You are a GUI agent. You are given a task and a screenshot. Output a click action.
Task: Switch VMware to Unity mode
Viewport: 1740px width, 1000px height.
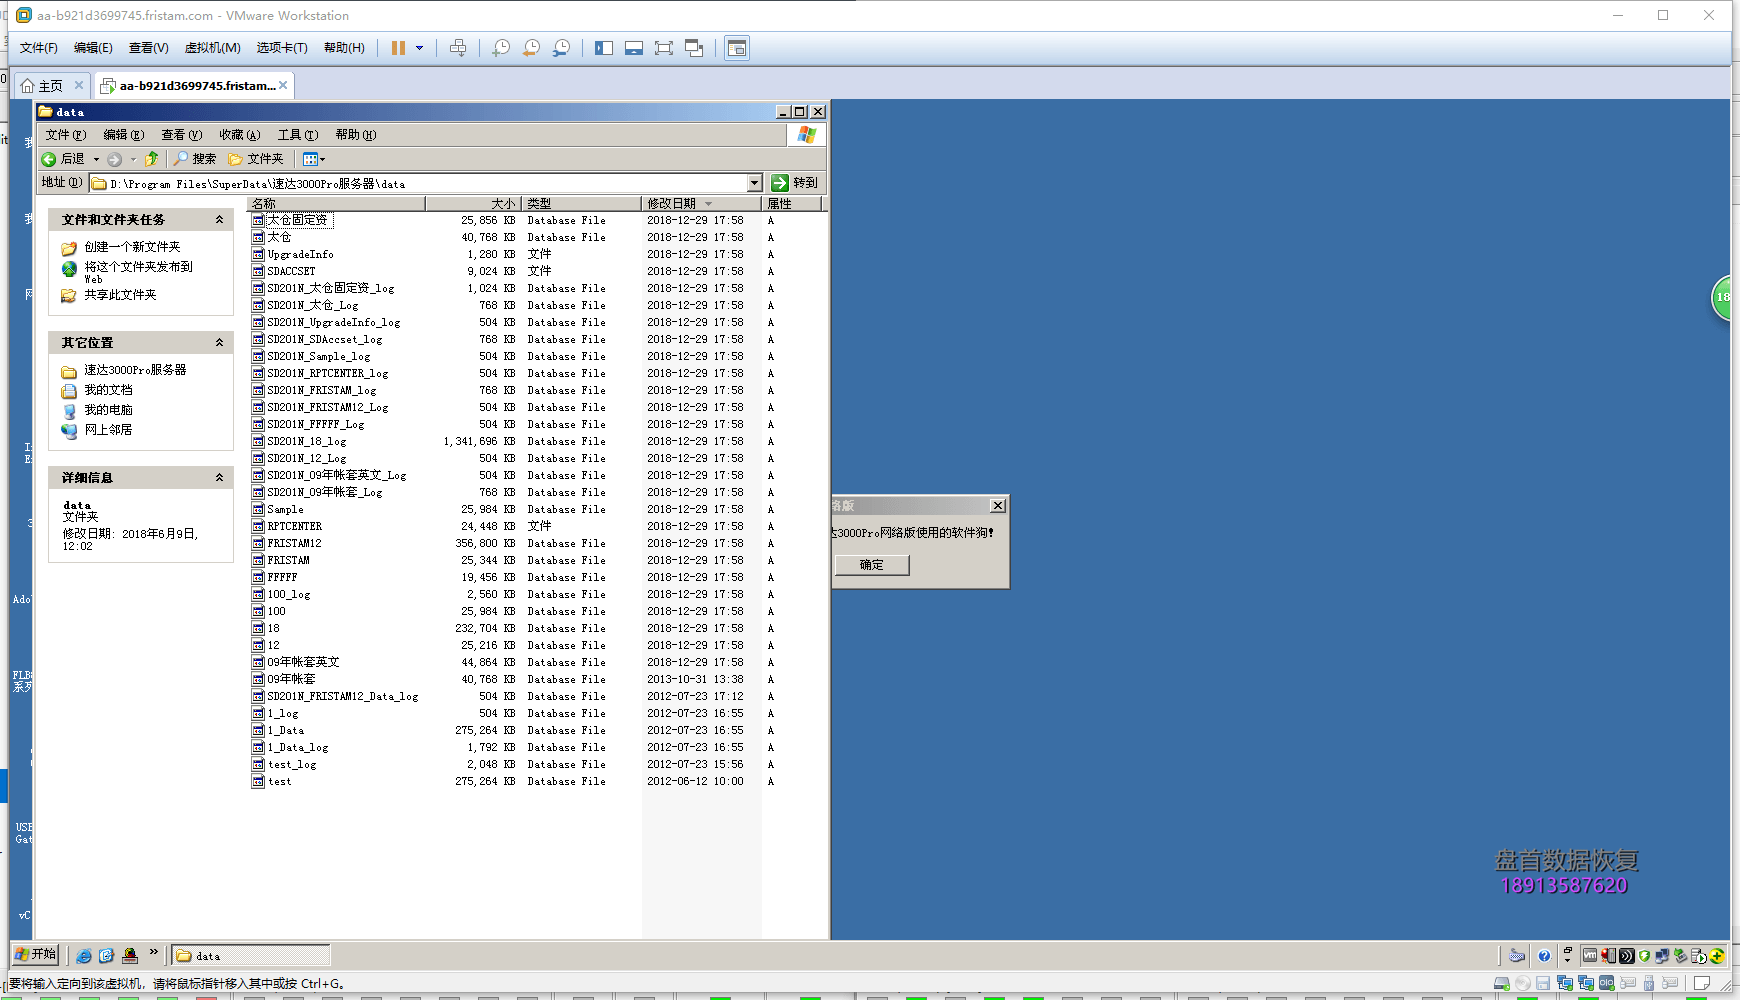(x=694, y=48)
